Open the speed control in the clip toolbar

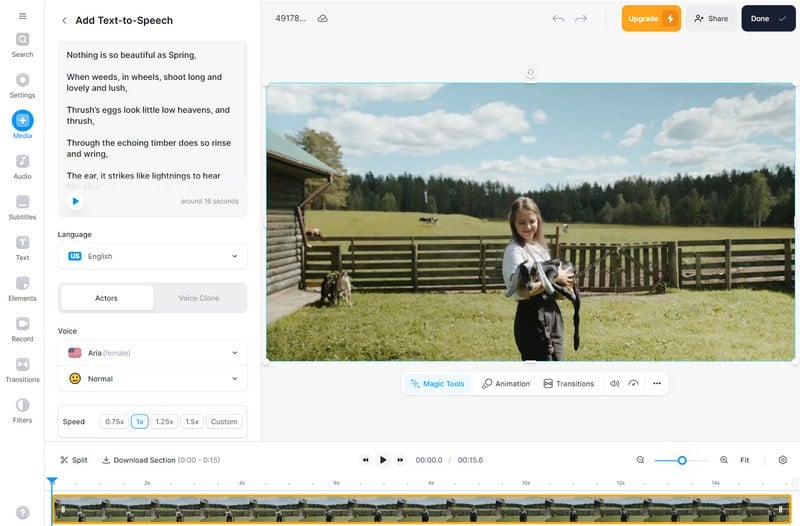pyautogui.click(x=633, y=383)
